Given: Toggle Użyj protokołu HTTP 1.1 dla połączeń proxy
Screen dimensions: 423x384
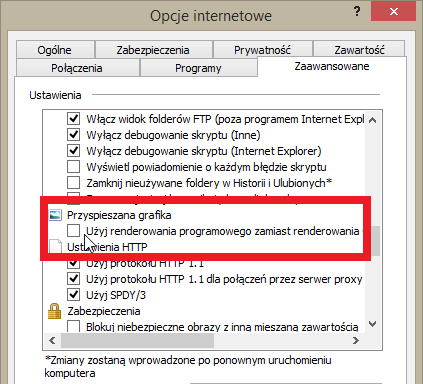Looking at the screenshot, I should coord(73,279).
